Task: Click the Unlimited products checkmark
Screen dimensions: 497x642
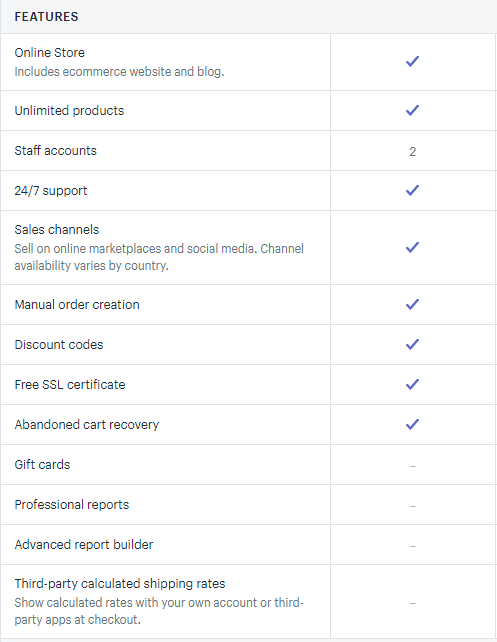Action: click(412, 110)
